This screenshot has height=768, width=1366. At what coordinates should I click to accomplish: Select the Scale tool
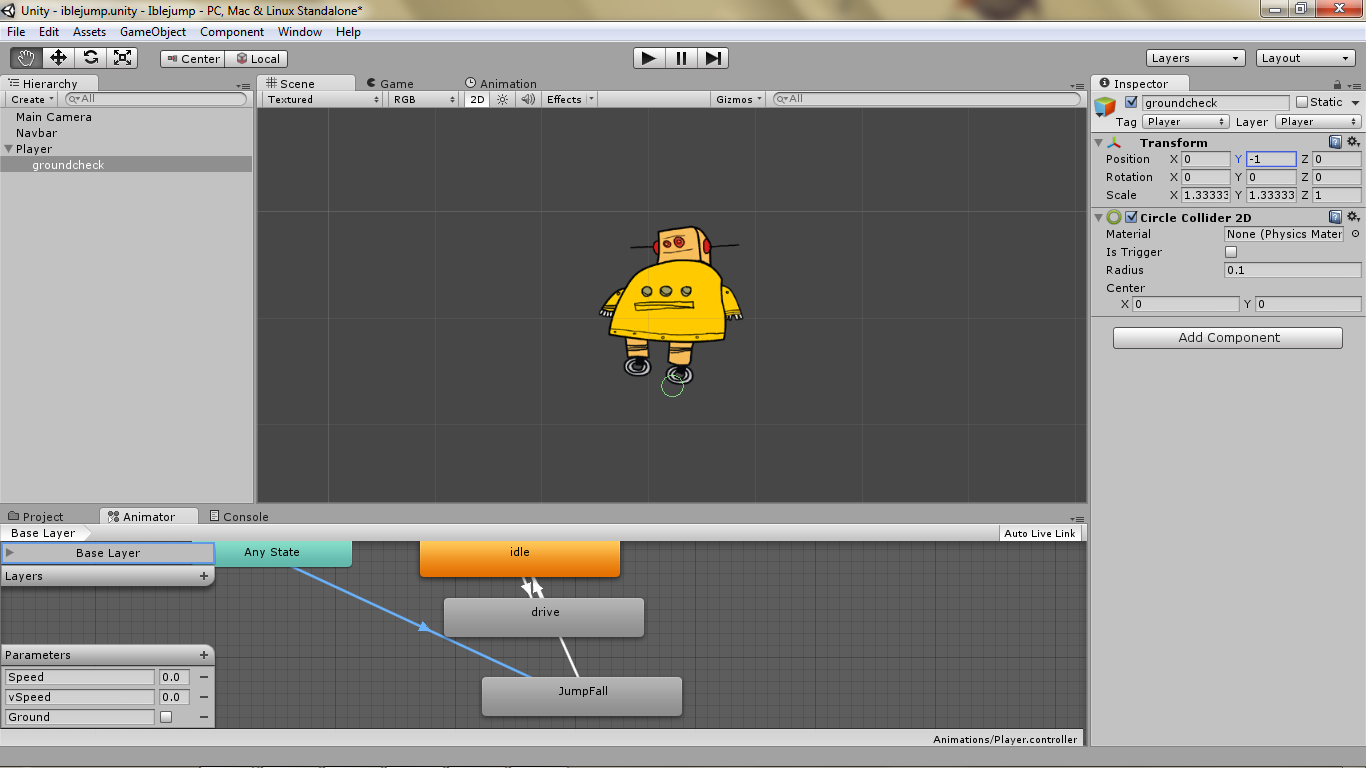[122, 58]
